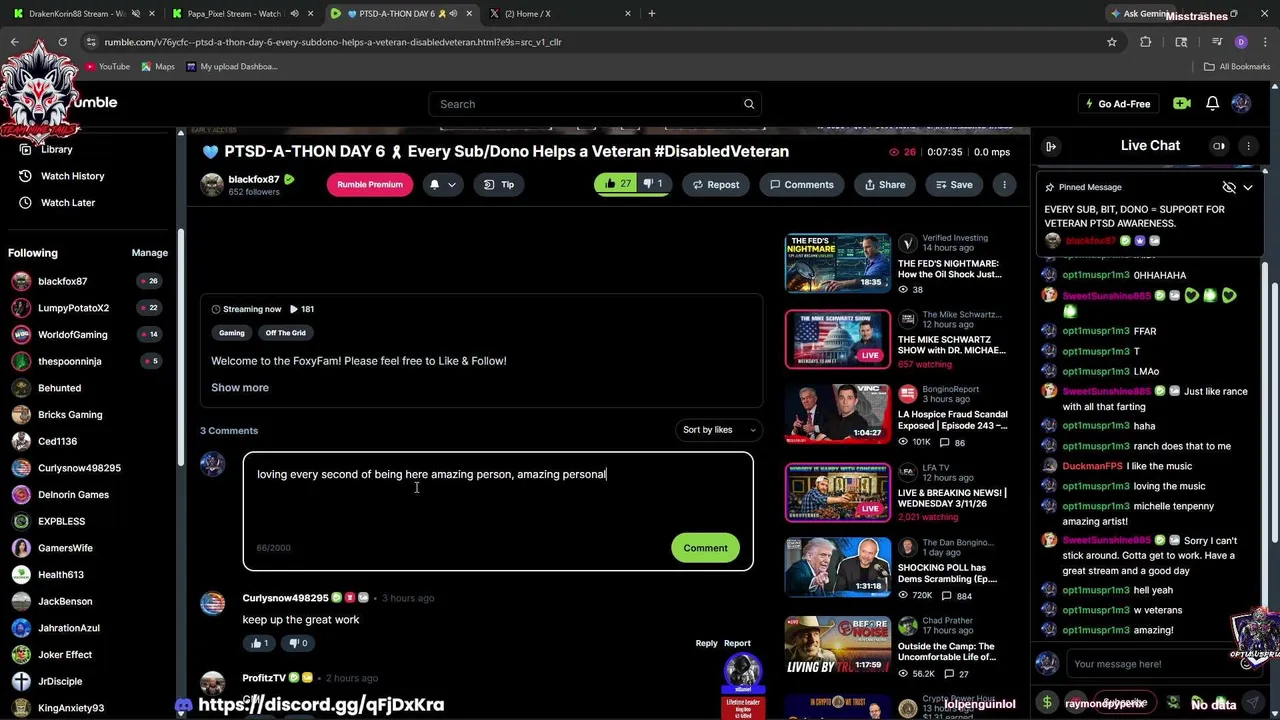The image size is (1280, 720).
Task: Like Curlysnow498295's comment
Action: 260,643
